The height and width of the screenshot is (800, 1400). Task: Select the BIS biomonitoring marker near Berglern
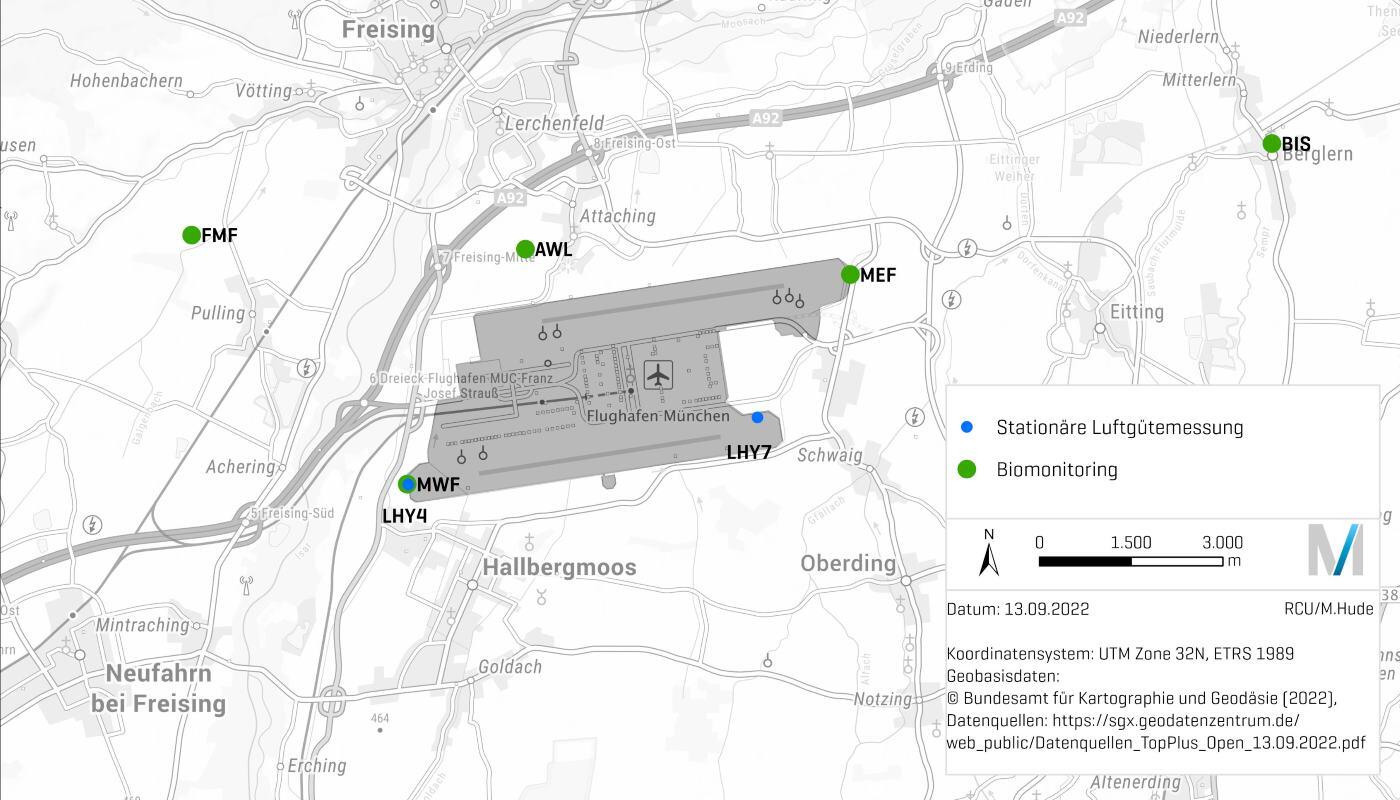point(1272,143)
